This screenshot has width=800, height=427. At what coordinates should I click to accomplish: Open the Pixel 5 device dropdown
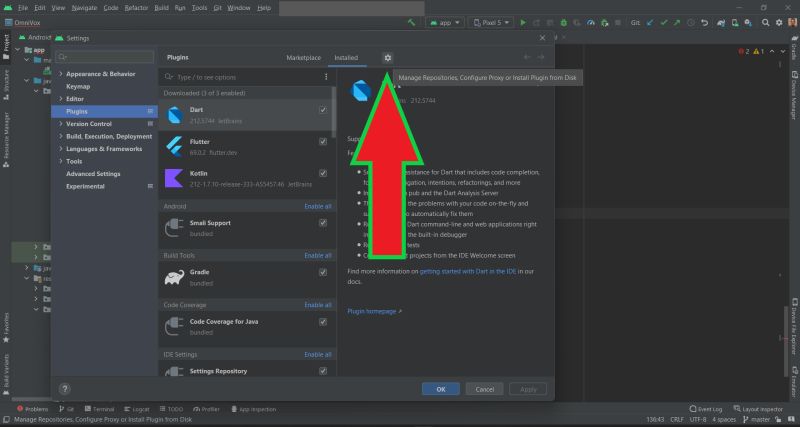click(491, 22)
